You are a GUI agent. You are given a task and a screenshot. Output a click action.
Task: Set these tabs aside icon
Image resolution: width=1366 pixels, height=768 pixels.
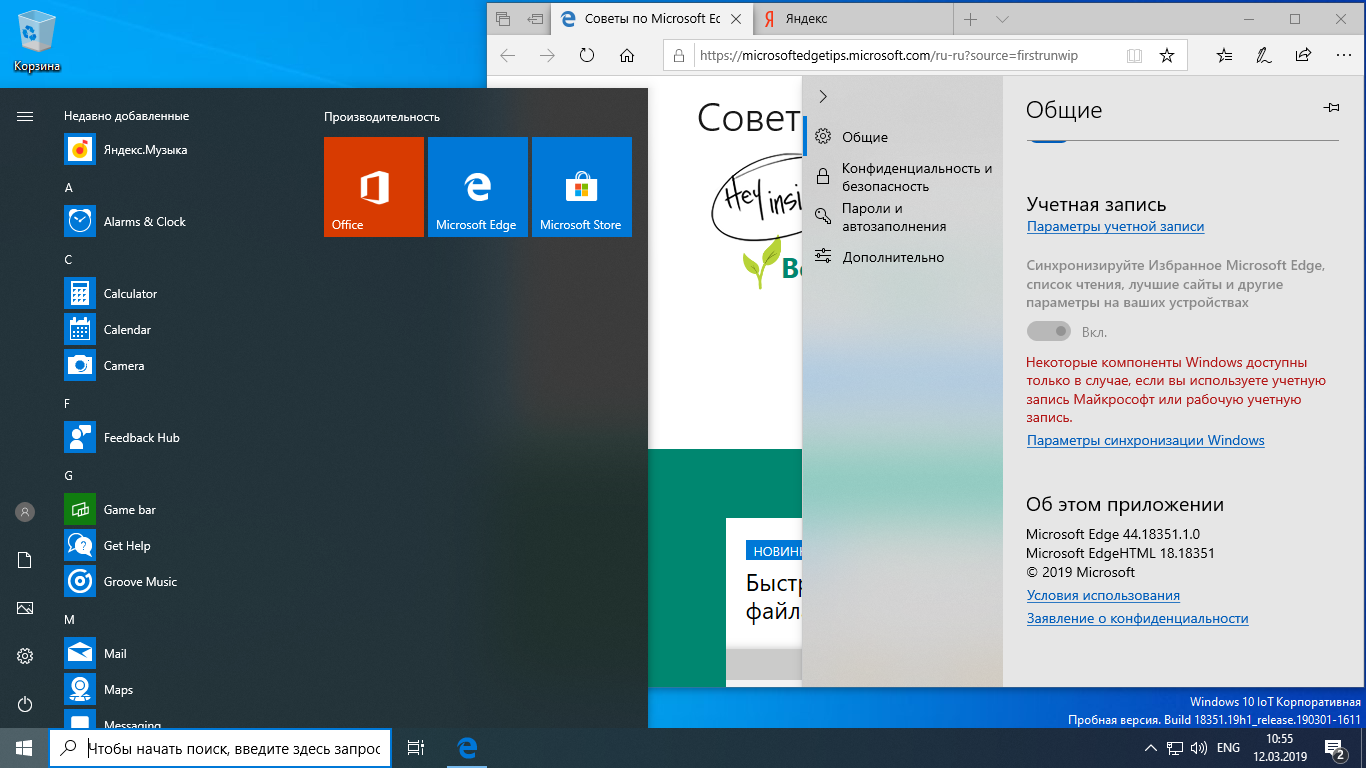click(536, 19)
